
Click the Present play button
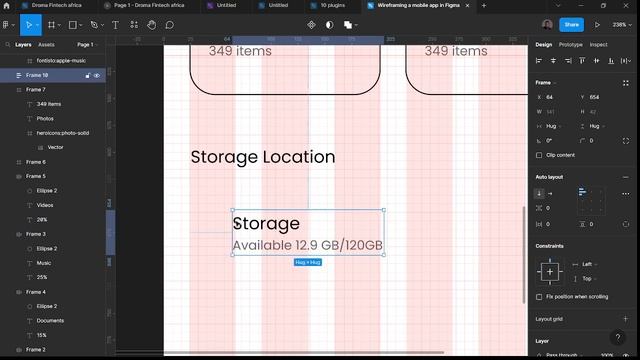(x=597, y=25)
